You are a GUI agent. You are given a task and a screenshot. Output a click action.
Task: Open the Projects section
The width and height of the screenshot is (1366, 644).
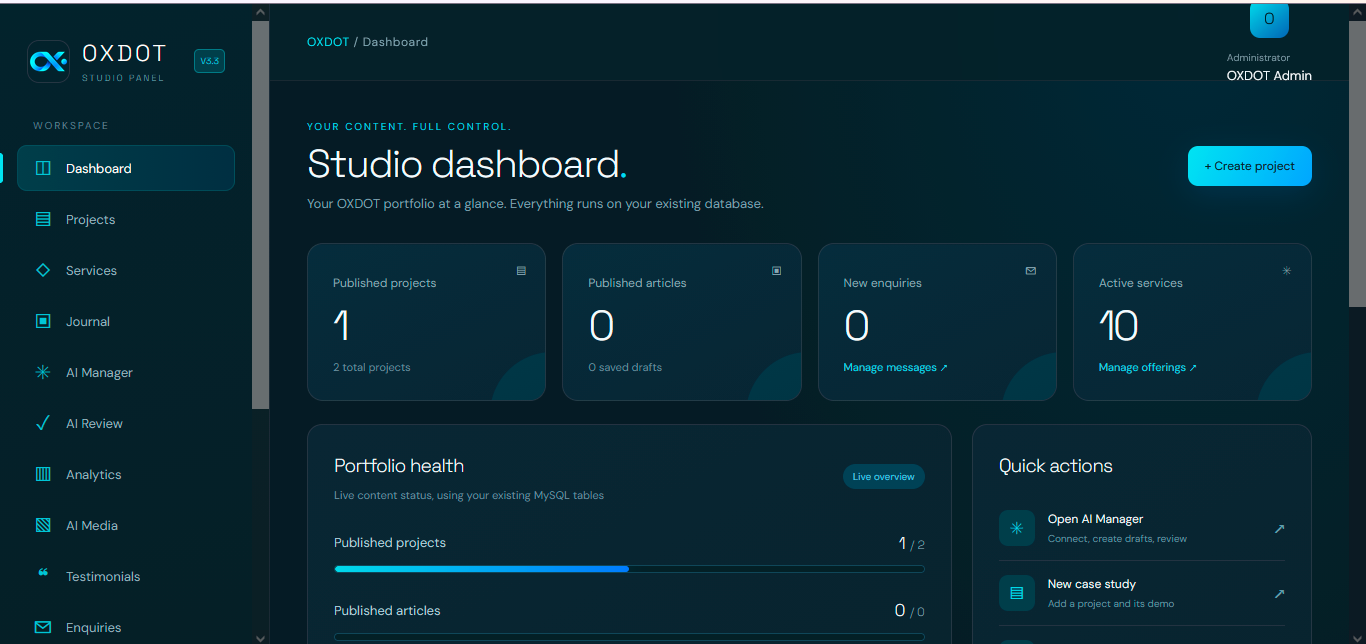(x=126, y=219)
